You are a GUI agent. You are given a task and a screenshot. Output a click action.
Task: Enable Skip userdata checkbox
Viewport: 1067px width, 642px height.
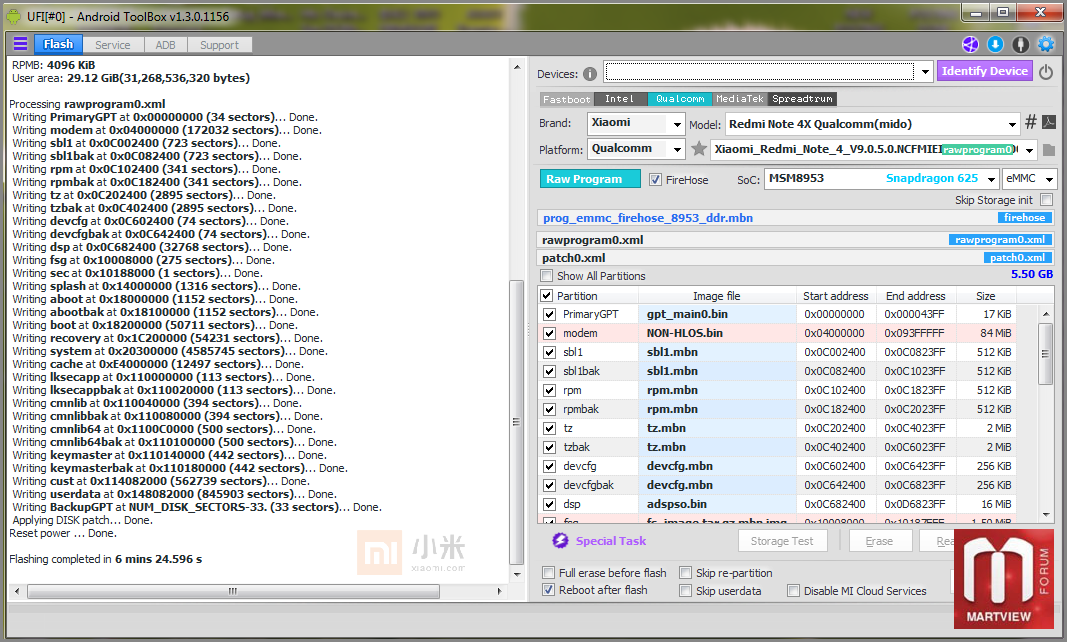[x=686, y=590]
